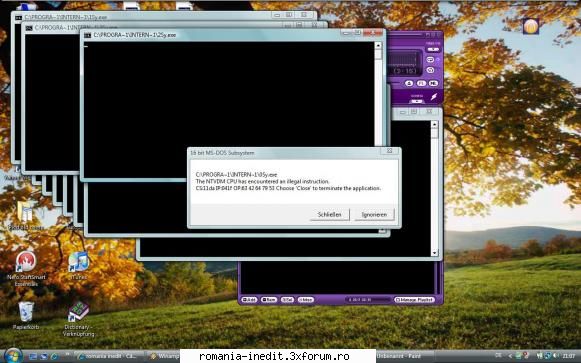Click the title bar icon of the rearmost console window
This screenshot has width=581, height=363.
(x=19, y=17)
